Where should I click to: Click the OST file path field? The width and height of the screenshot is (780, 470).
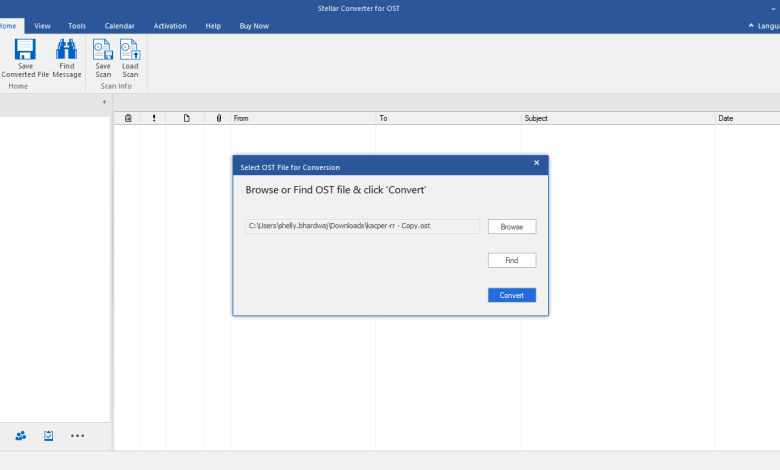point(363,226)
